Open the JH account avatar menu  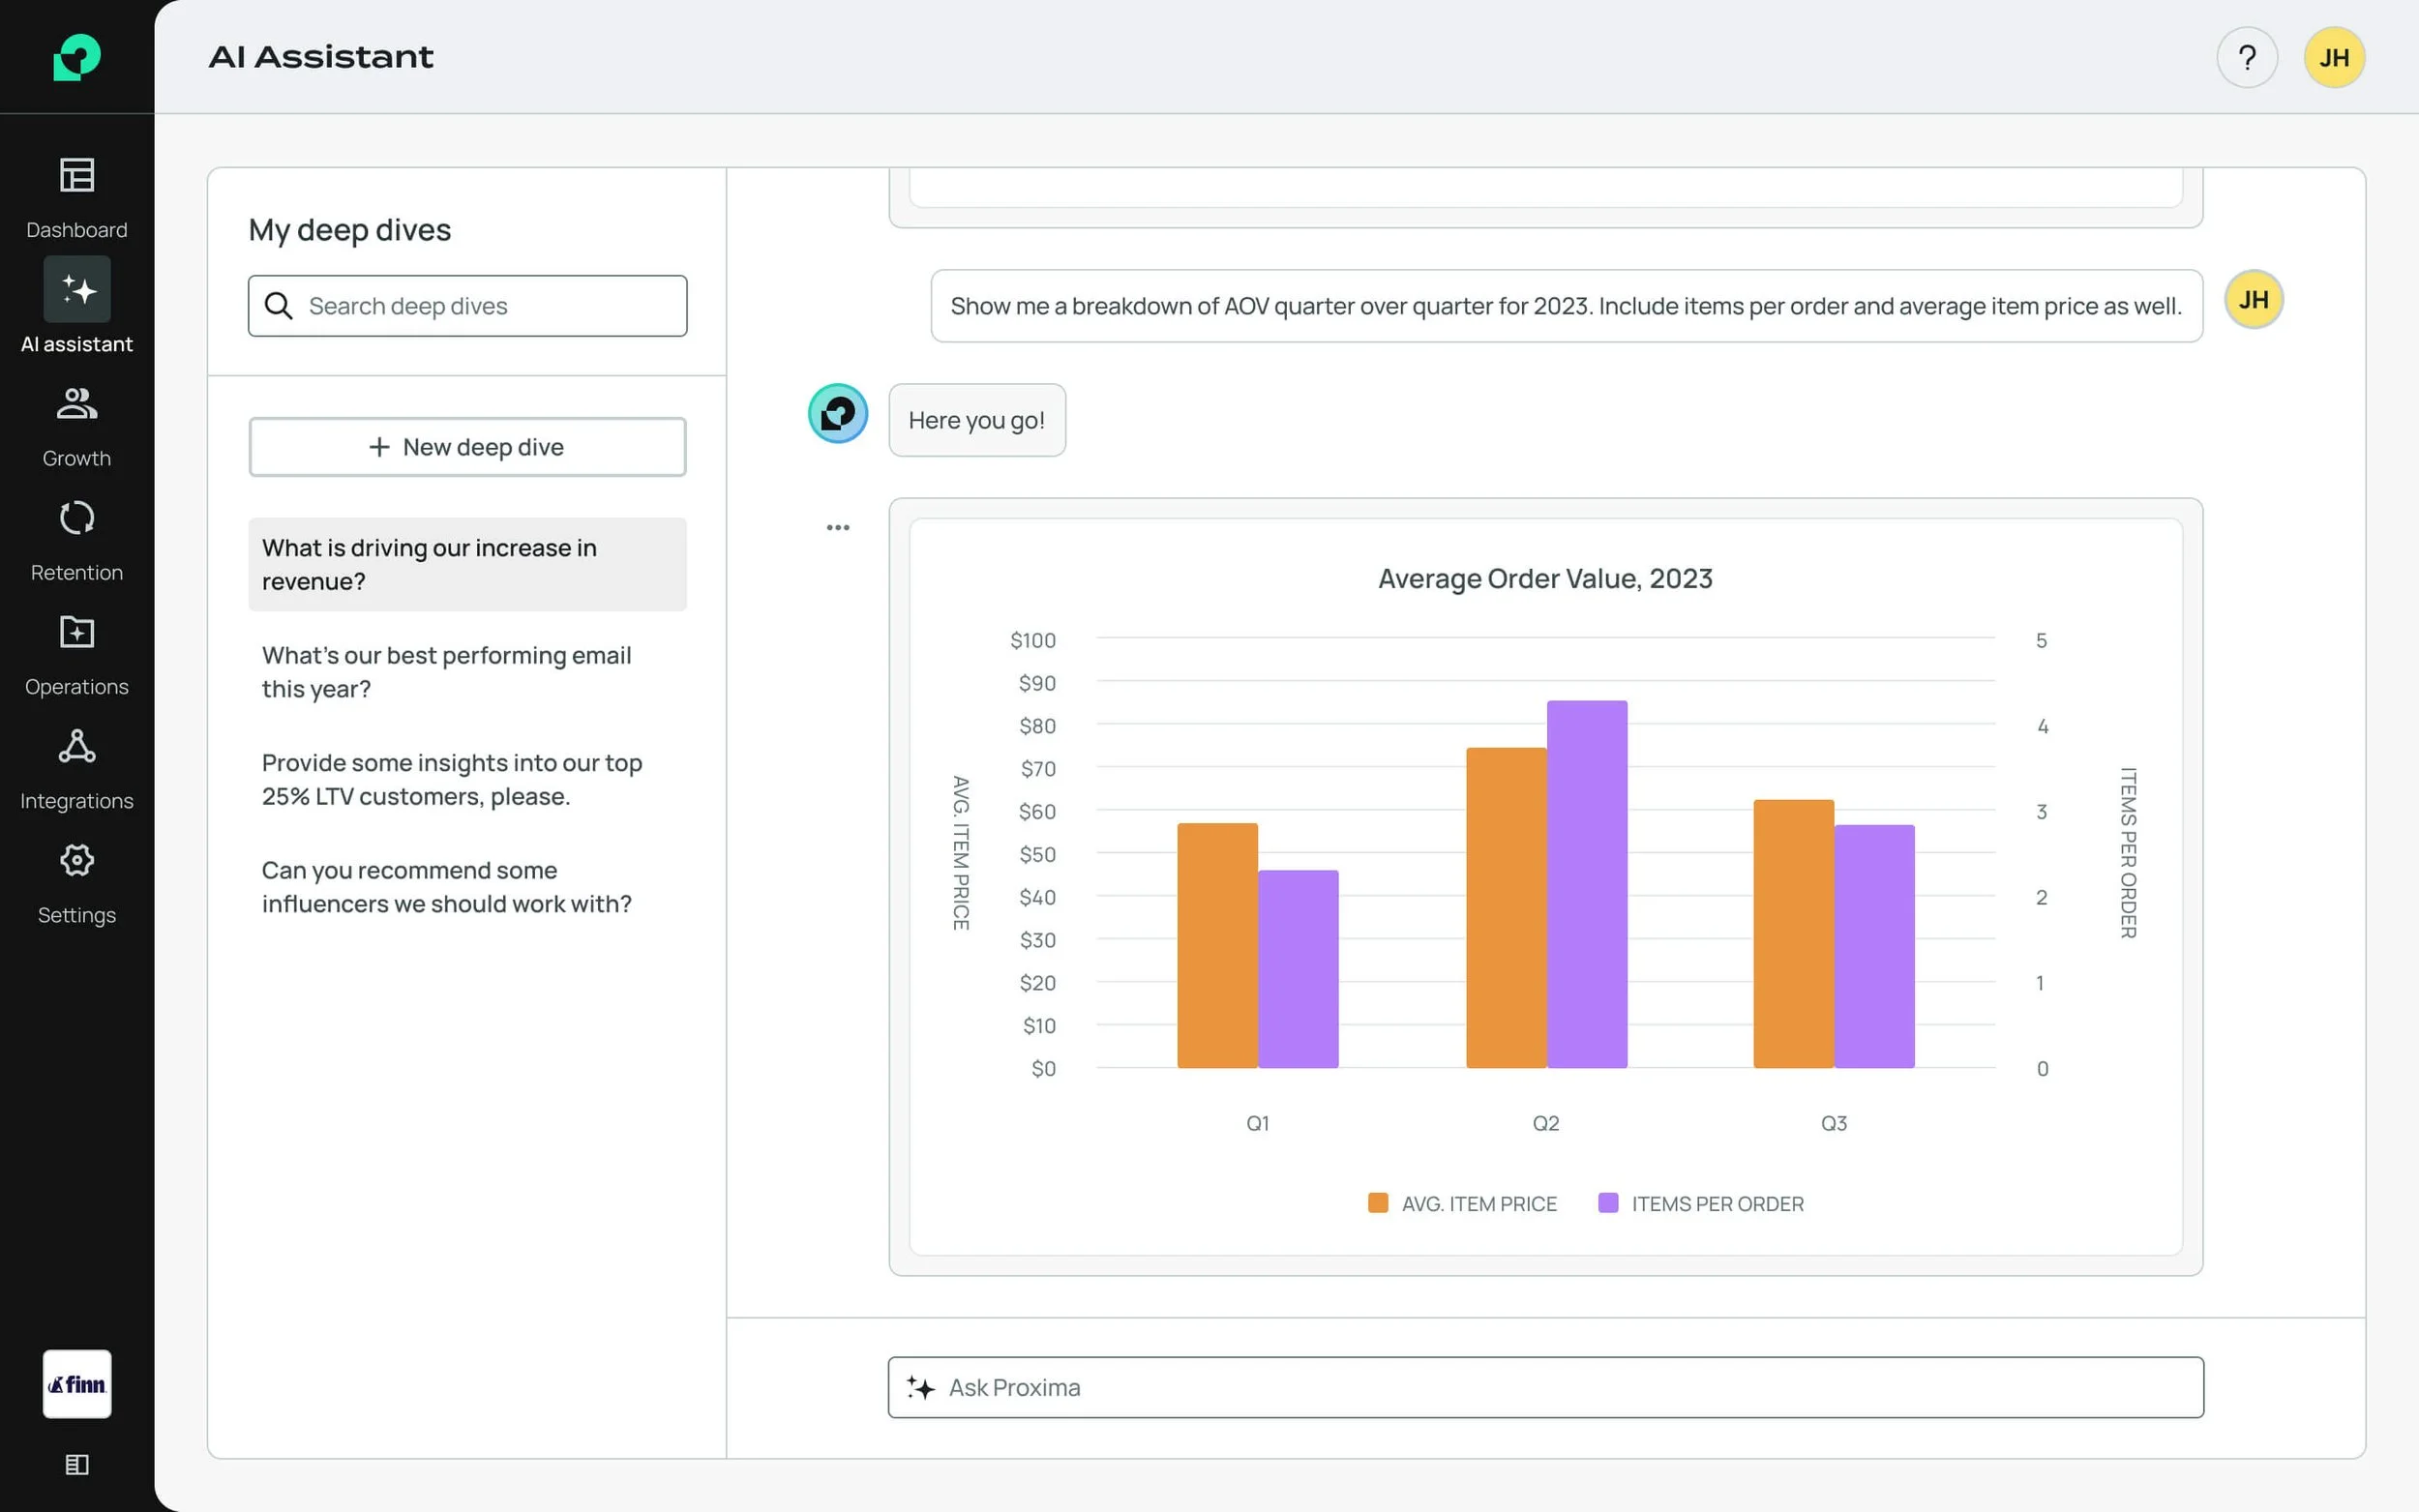(2333, 58)
